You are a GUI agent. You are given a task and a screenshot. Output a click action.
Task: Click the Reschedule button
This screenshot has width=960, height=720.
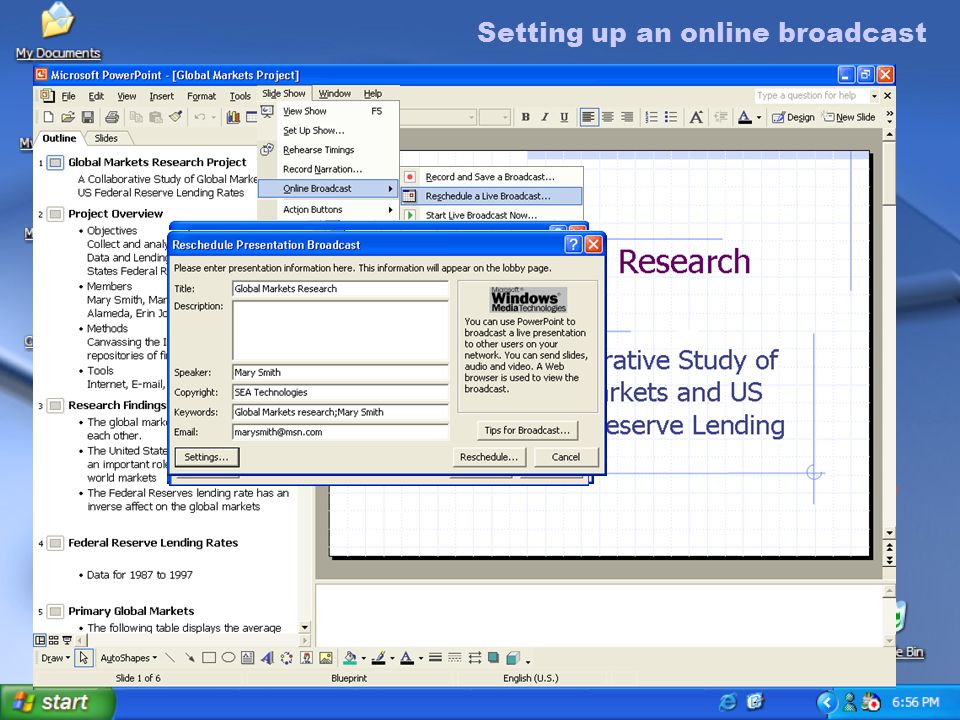pos(489,457)
